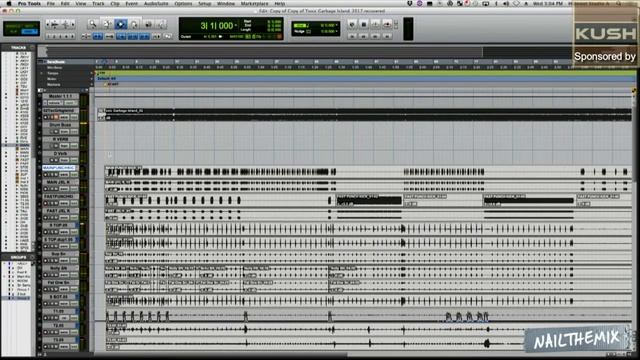Image resolution: width=640 pixels, height=360 pixels.
Task: Open the Marketplace menu
Action: (254, 4)
